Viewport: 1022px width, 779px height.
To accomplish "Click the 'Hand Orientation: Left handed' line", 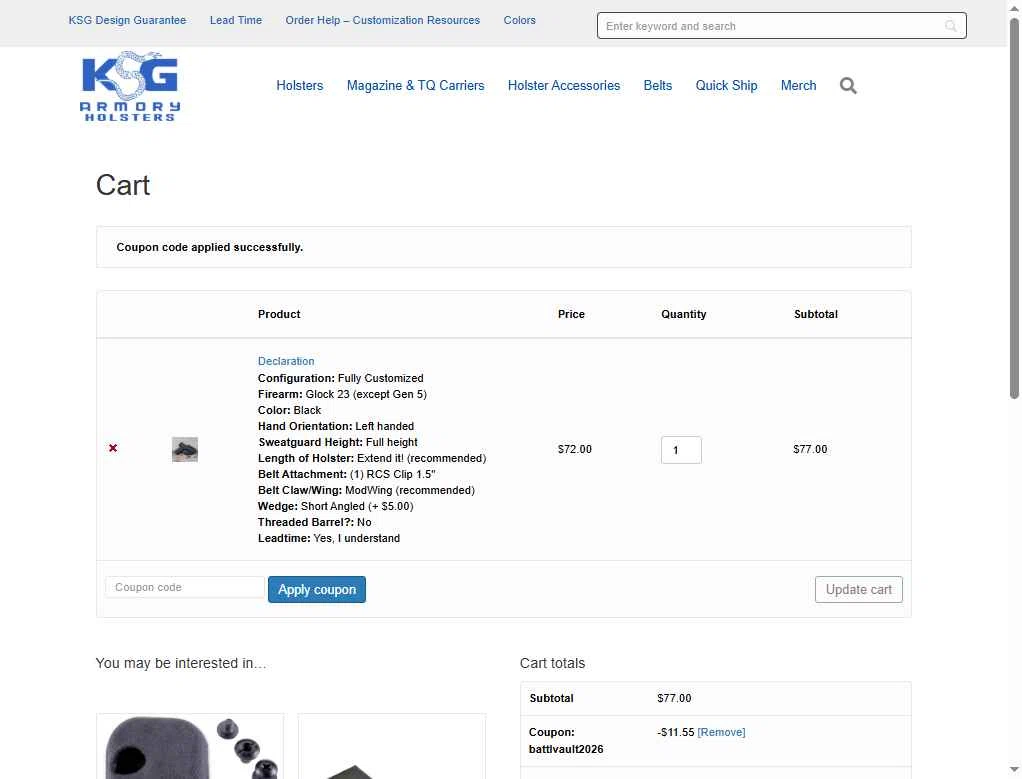I will click(336, 426).
